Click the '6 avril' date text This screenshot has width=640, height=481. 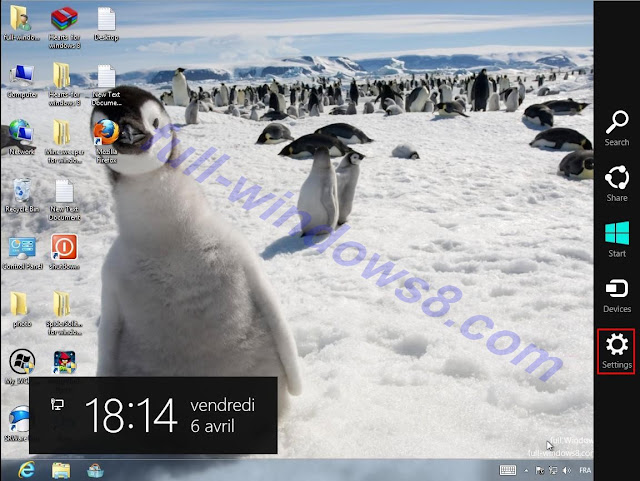212,426
